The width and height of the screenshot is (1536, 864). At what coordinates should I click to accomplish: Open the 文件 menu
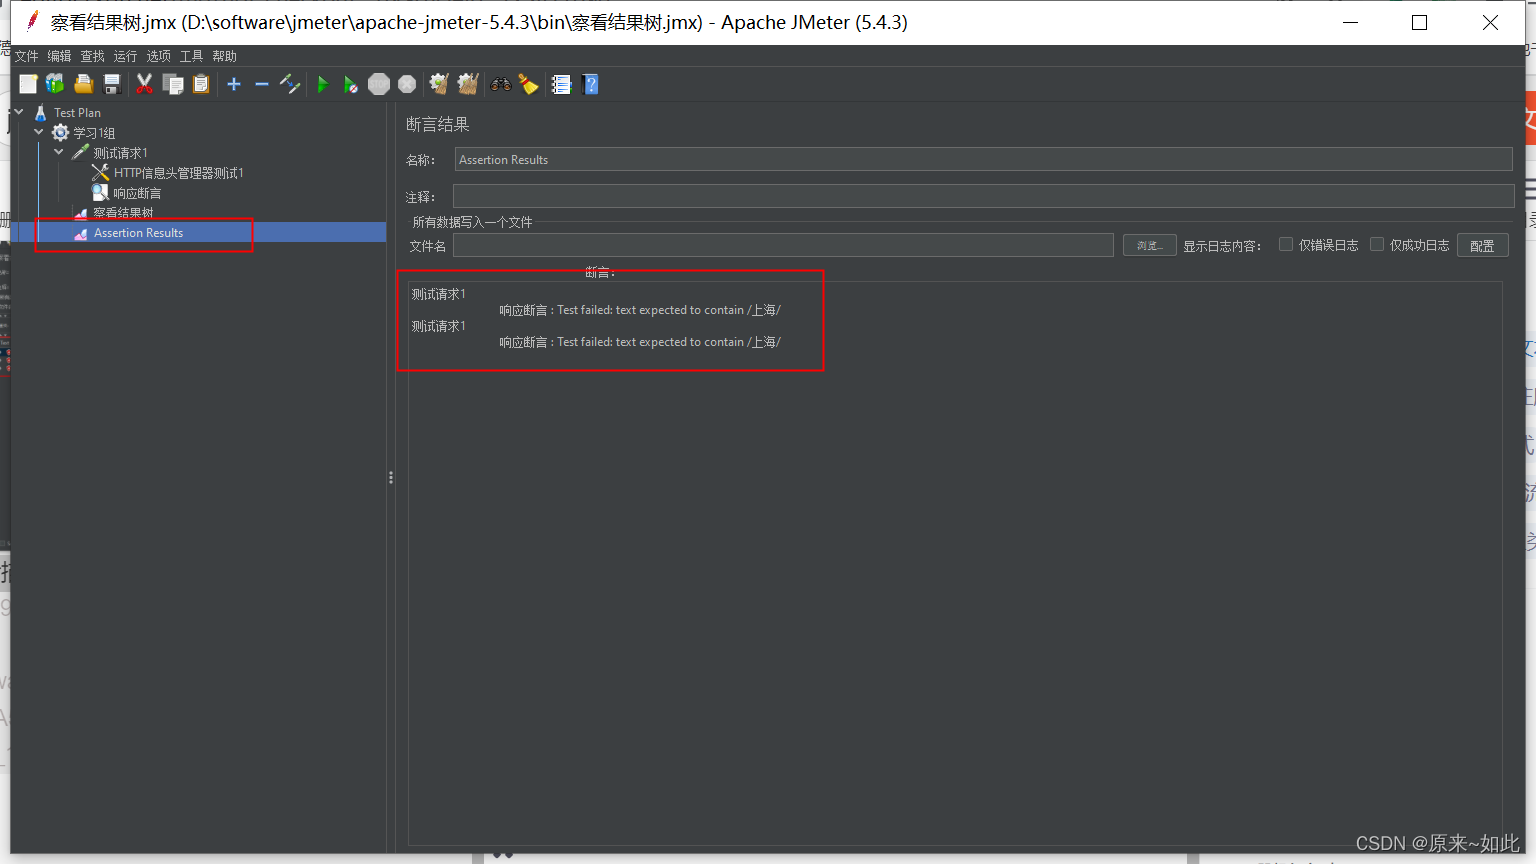point(27,56)
